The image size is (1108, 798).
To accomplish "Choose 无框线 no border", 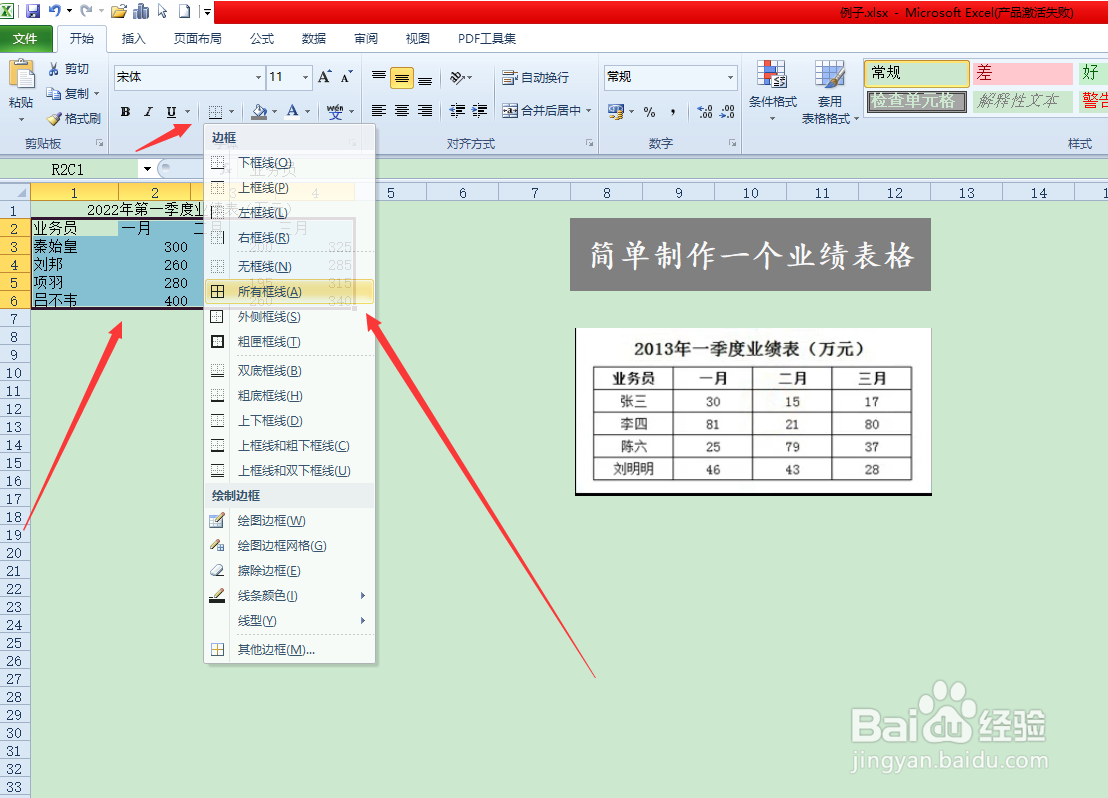I will pyautogui.click(x=290, y=266).
